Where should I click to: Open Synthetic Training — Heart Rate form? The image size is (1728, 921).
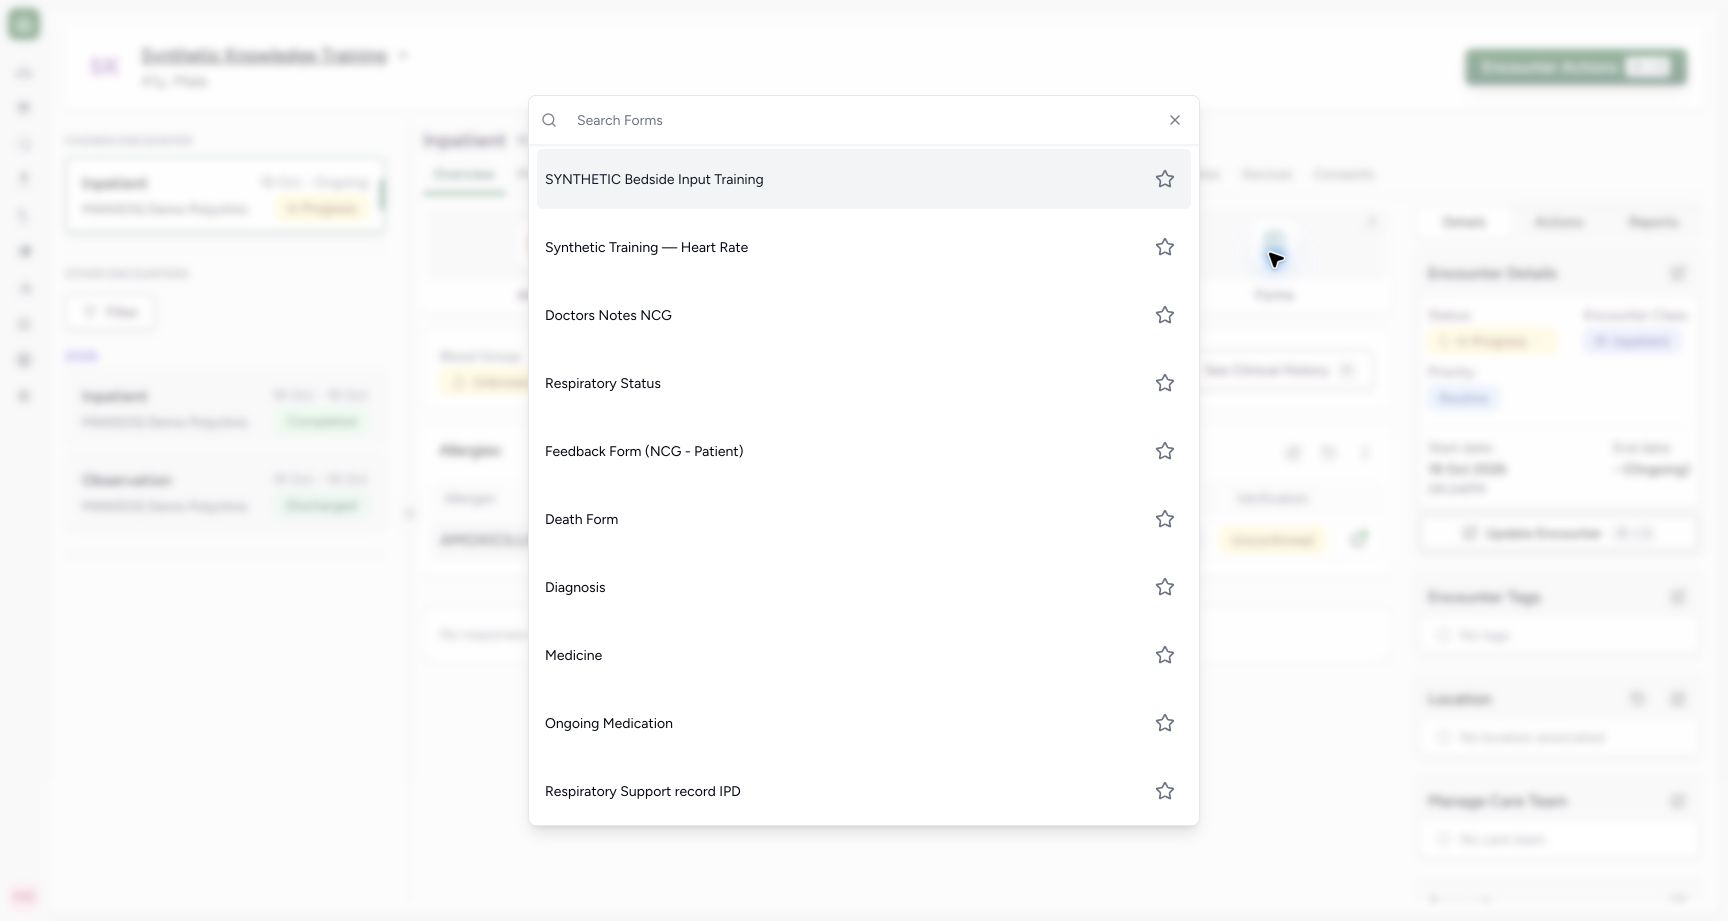[x=864, y=247]
